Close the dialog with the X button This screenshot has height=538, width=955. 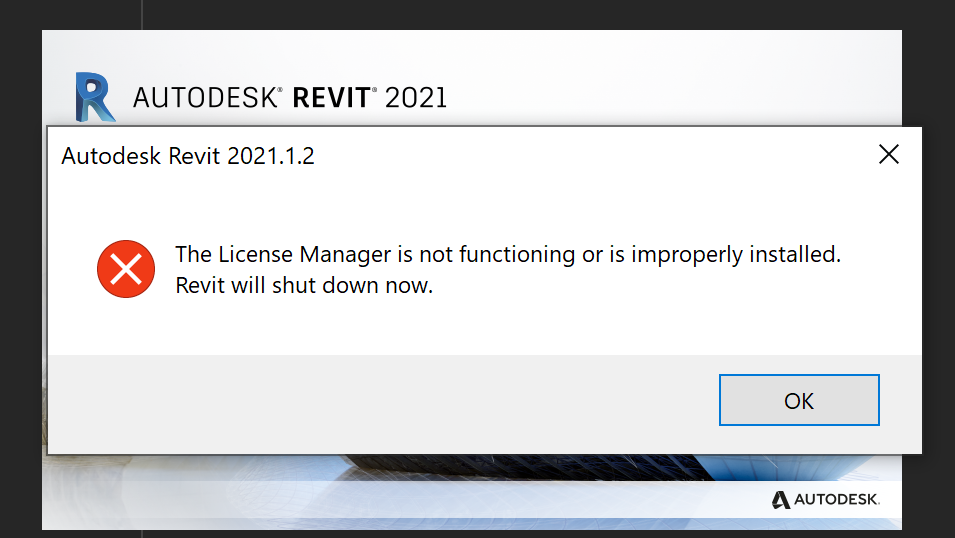click(x=888, y=155)
